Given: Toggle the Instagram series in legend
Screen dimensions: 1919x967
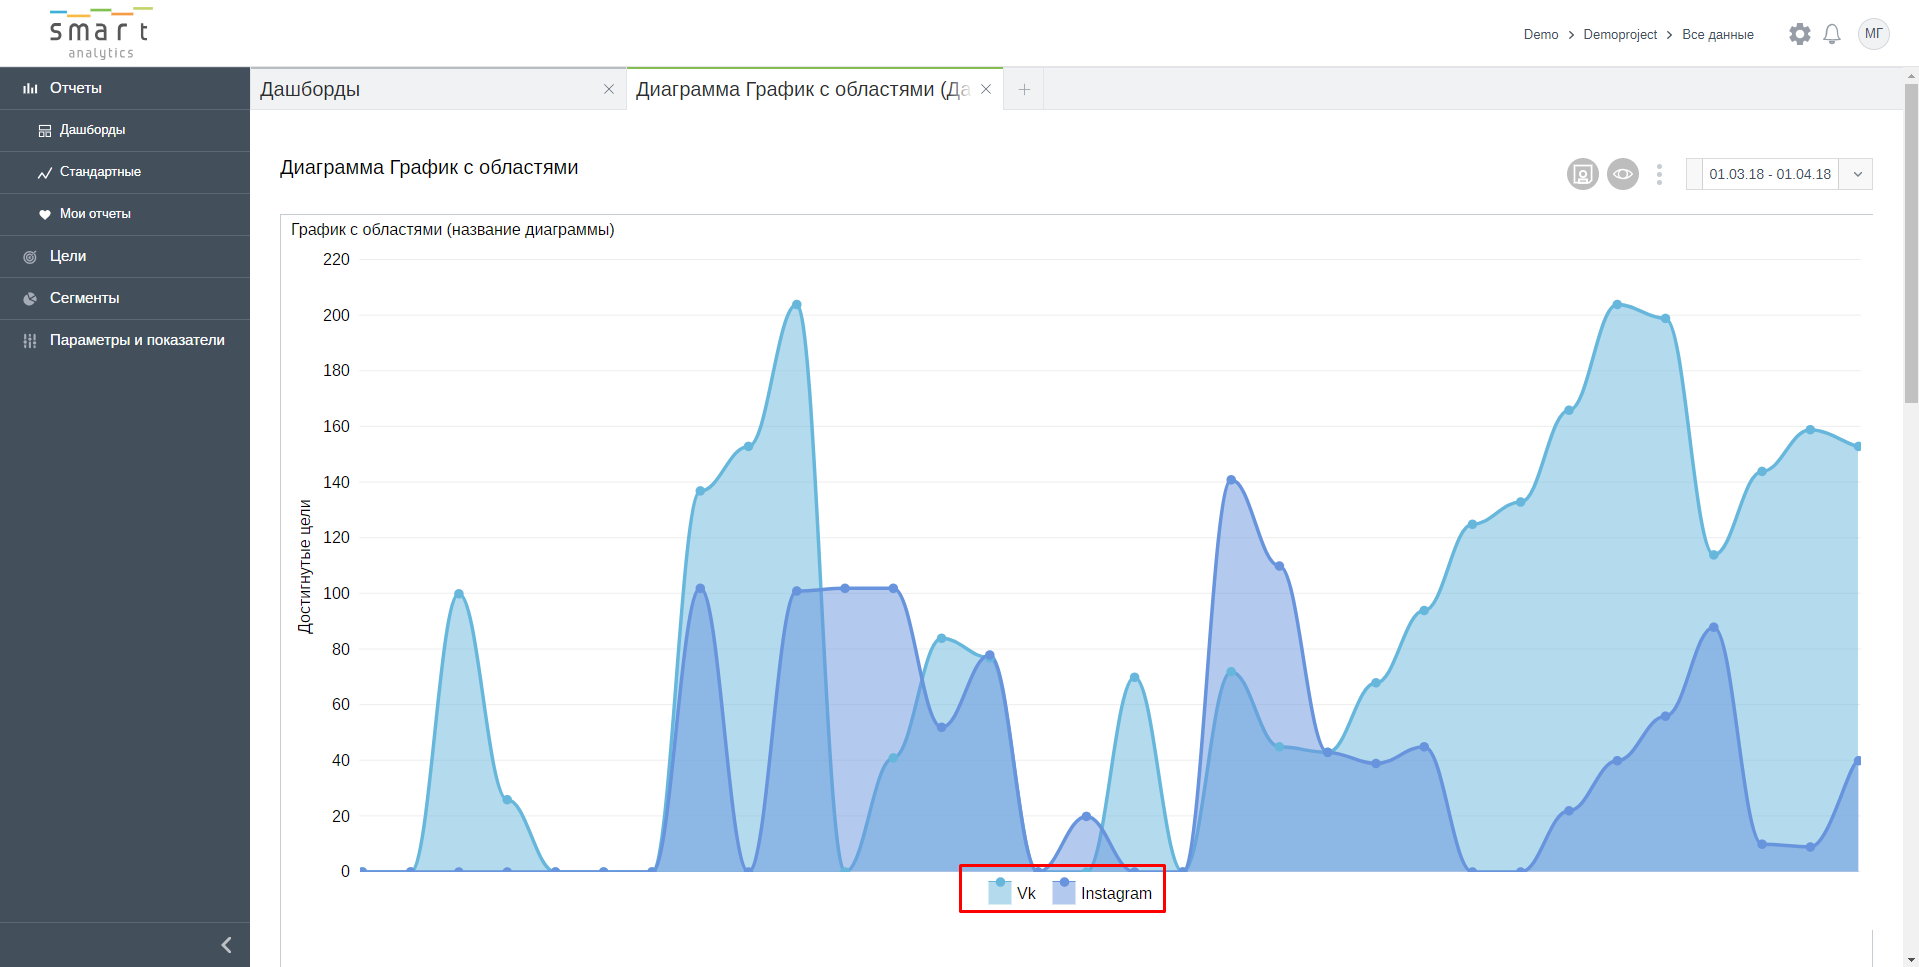Looking at the screenshot, I should (1103, 892).
